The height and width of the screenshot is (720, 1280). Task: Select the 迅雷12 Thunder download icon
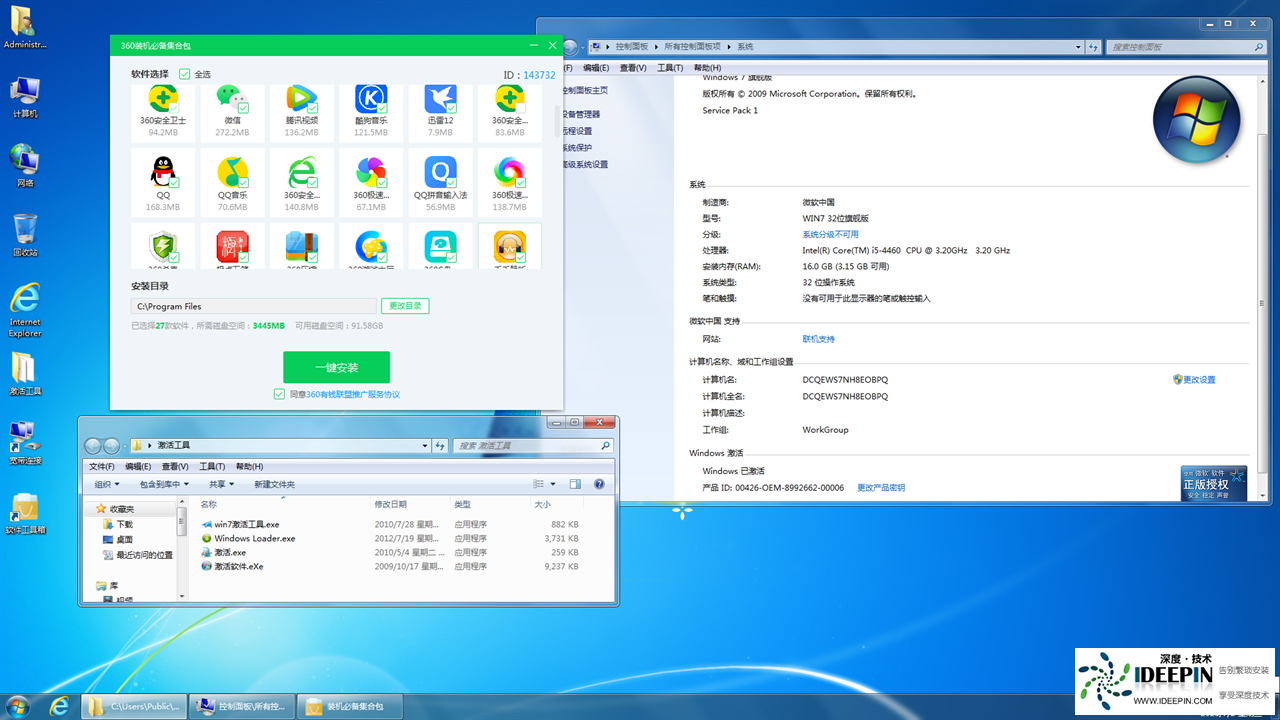click(x=440, y=98)
